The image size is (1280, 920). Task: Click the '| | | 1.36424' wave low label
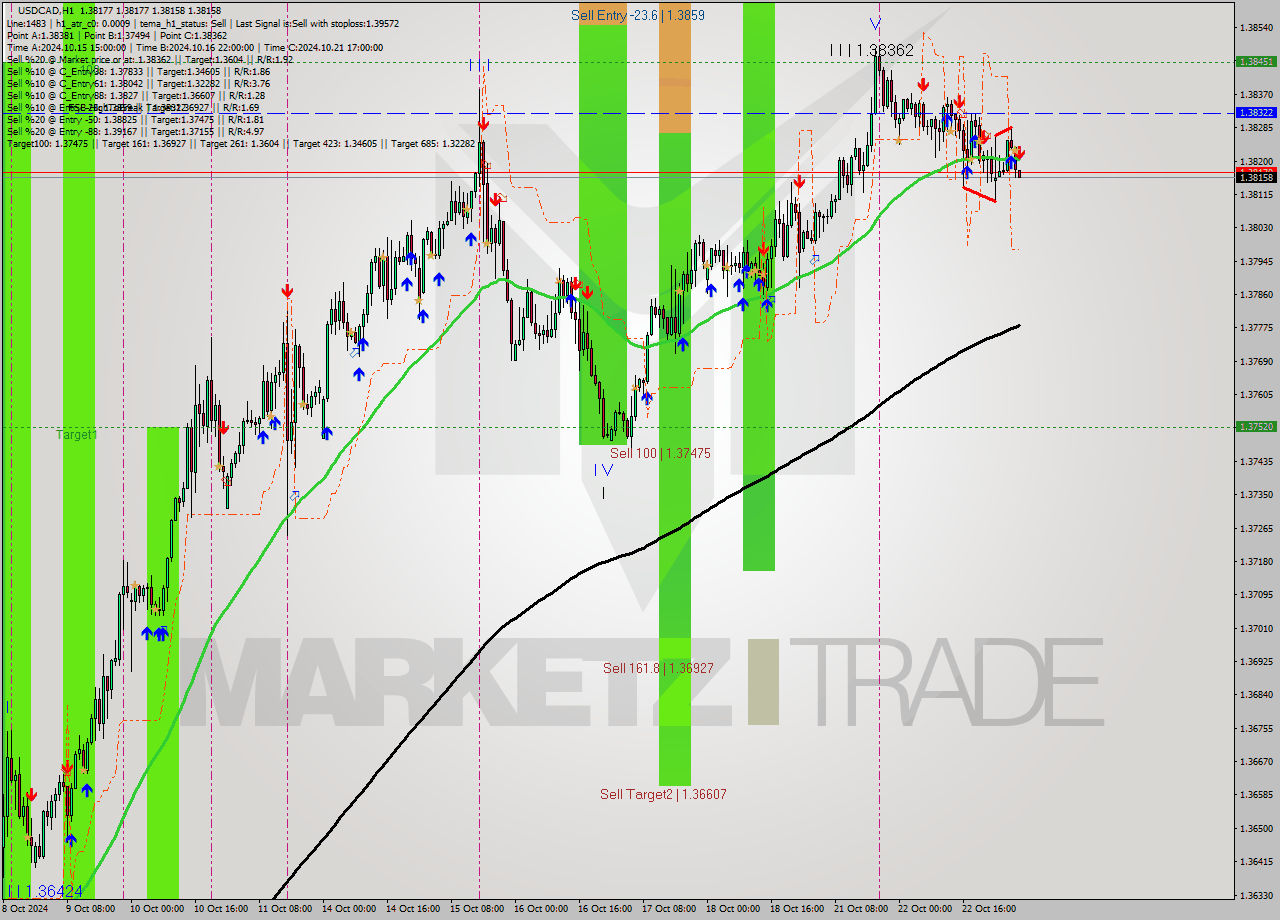[x=44, y=890]
